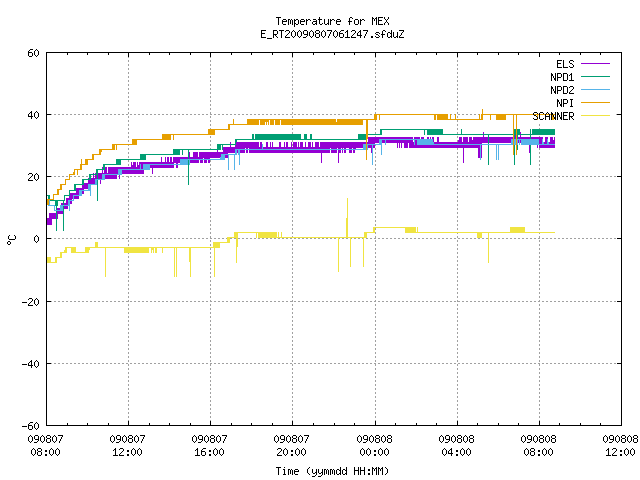Click the y-axis label -60
Screen dimensions: 640x480
point(31,426)
